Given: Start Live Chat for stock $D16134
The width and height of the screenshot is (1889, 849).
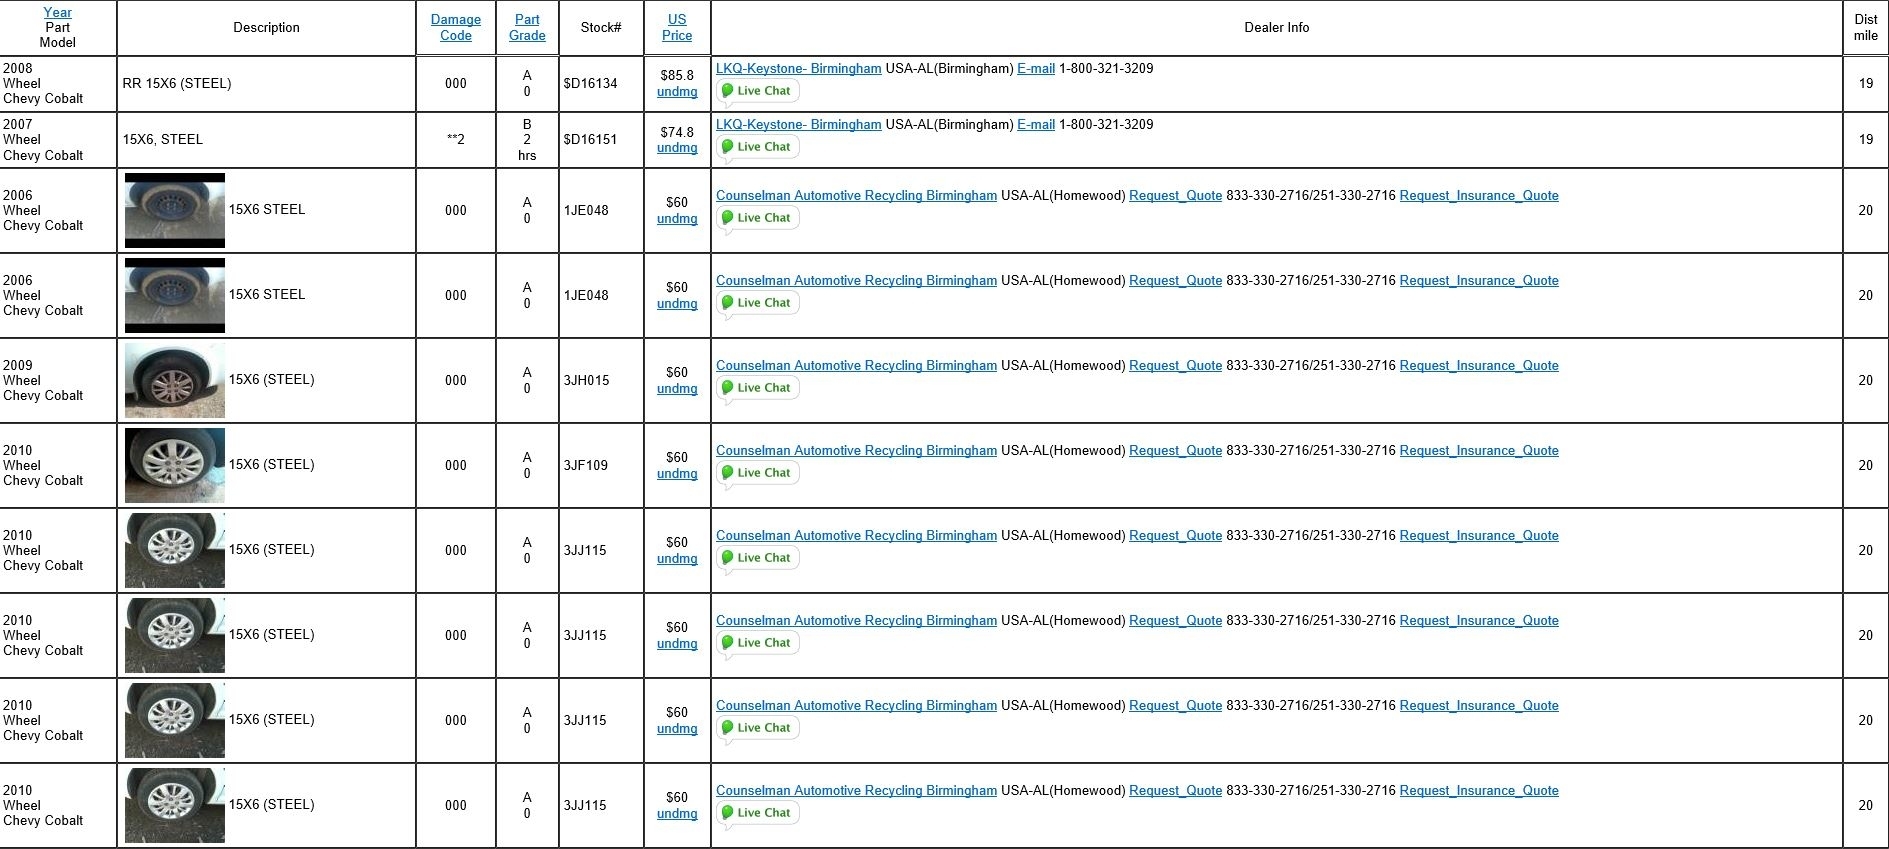Looking at the screenshot, I should pyautogui.click(x=757, y=91).
